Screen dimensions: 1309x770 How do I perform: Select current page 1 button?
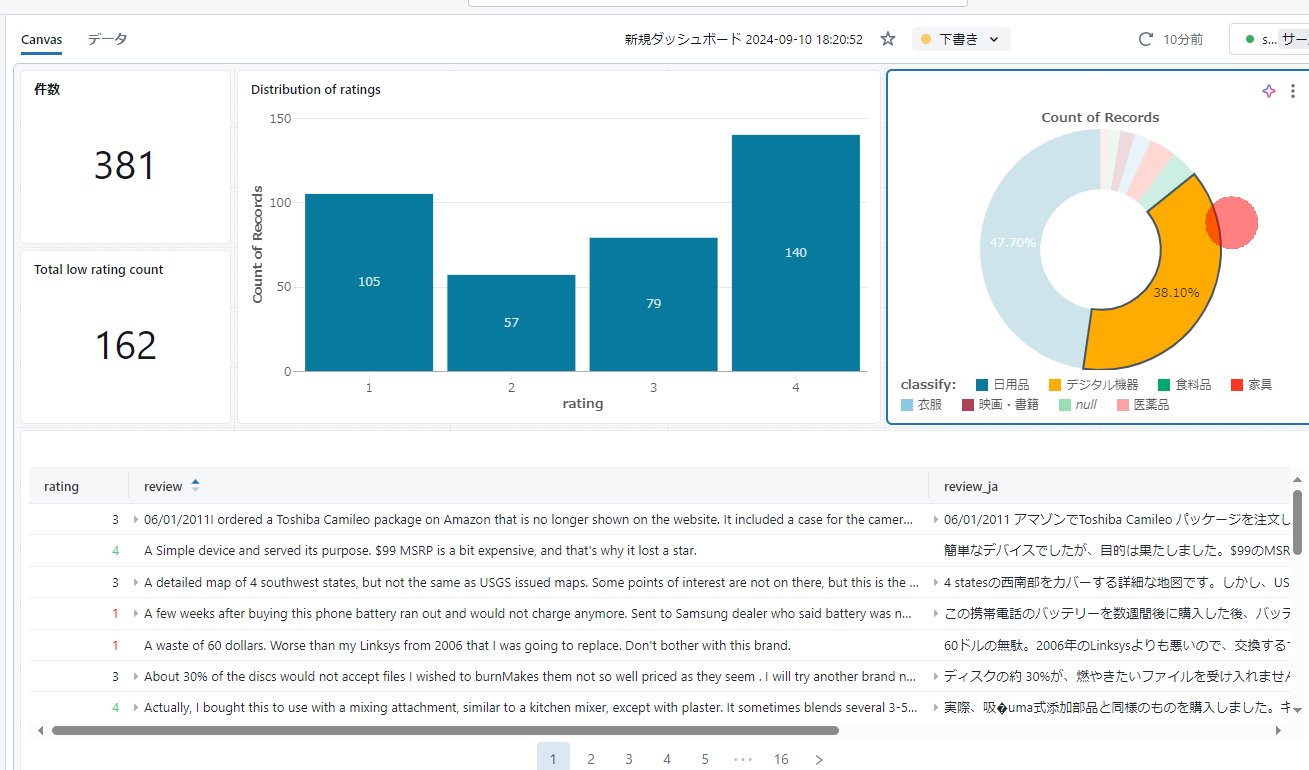click(553, 758)
